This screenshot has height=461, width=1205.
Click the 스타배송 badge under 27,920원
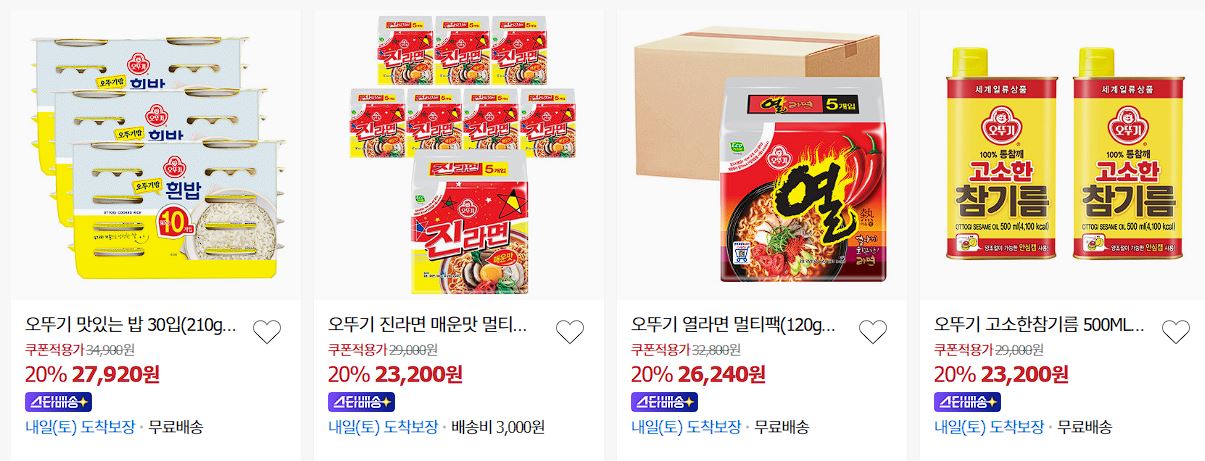[x=58, y=402]
